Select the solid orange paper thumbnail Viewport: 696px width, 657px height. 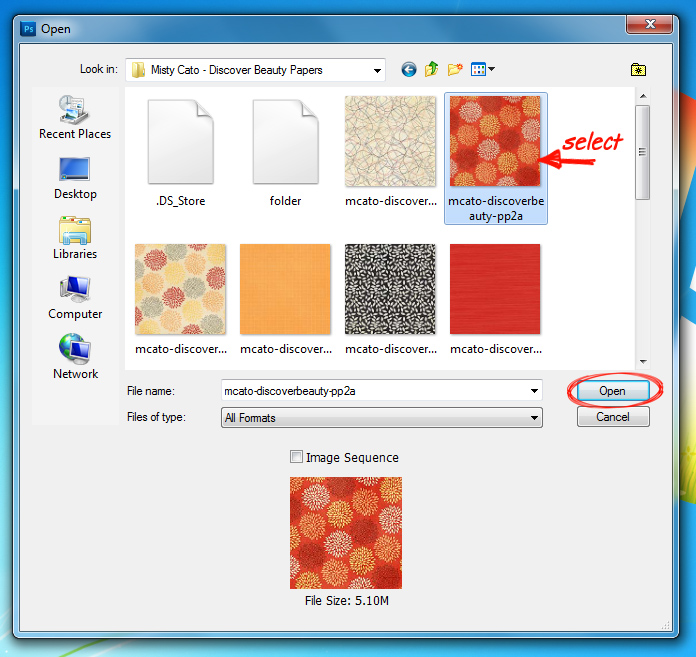pyautogui.click(x=285, y=289)
